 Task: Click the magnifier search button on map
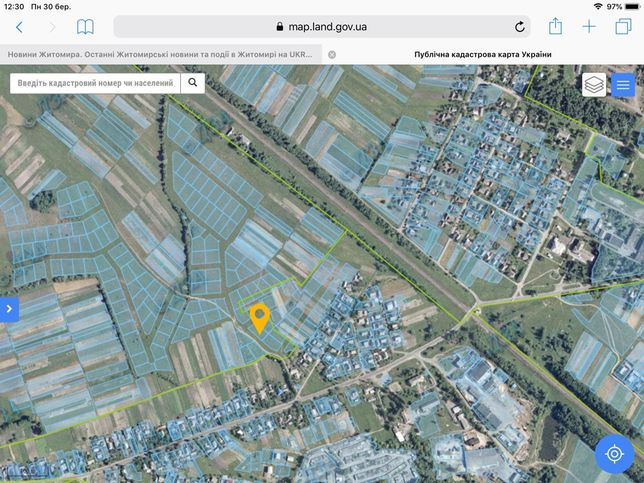(193, 83)
